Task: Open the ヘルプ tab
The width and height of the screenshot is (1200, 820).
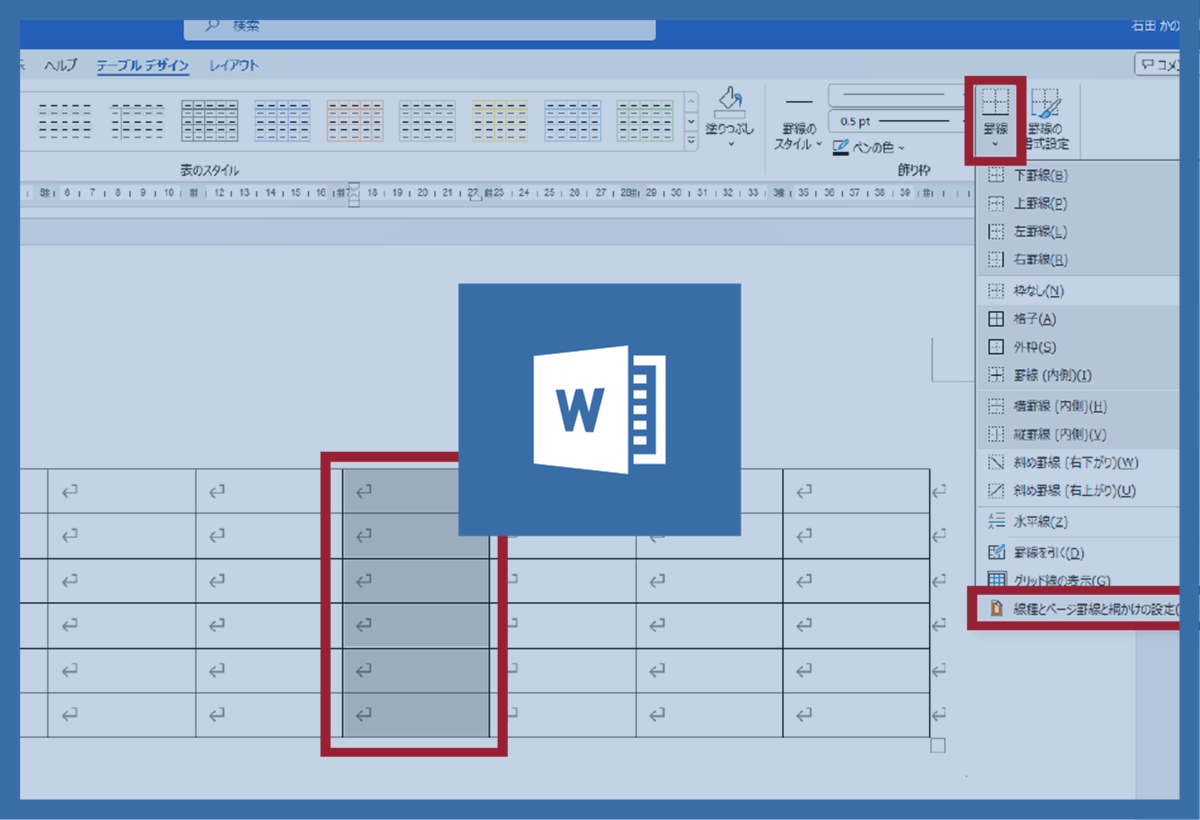Action: click(60, 66)
